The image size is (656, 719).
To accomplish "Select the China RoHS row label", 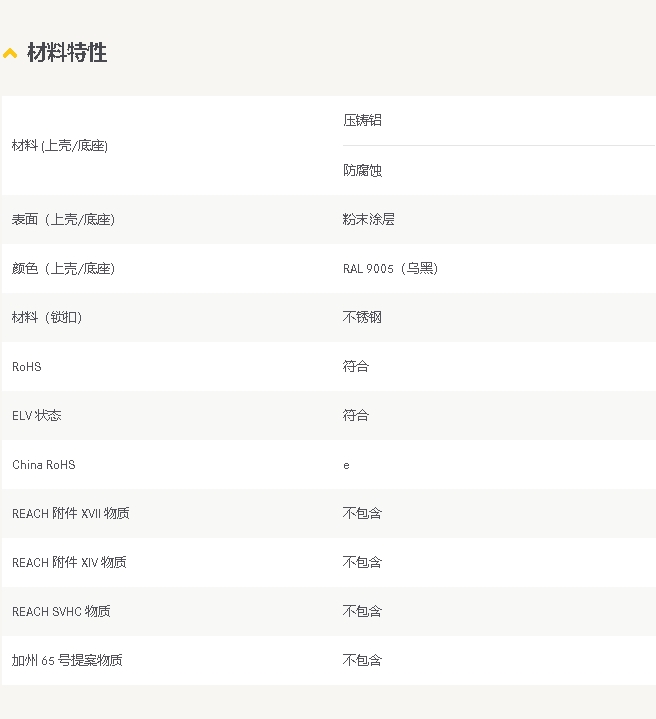I will (x=44, y=465).
